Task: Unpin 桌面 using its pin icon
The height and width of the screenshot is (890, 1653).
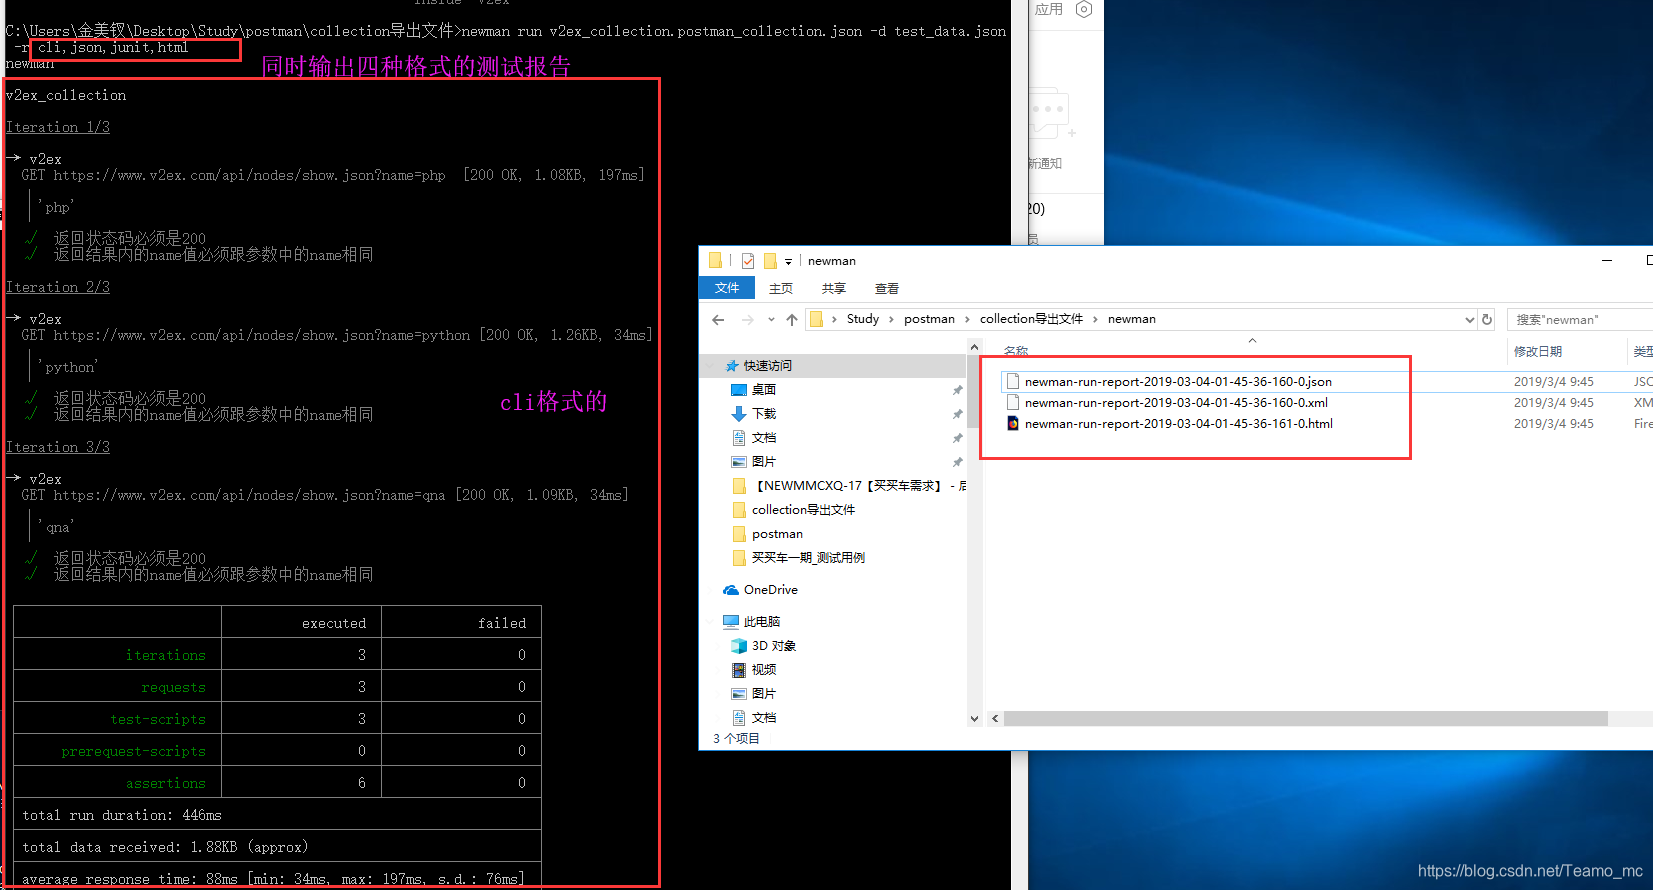Action: click(x=958, y=390)
